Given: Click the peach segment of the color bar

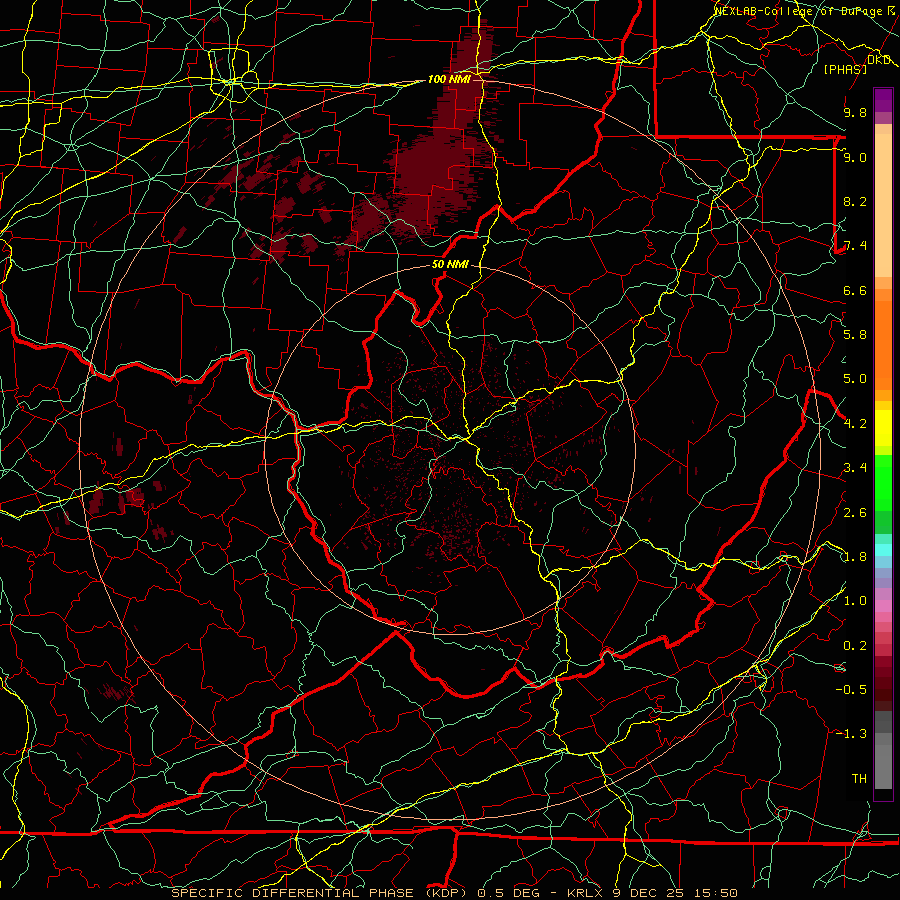Looking at the screenshot, I should tap(883, 205).
